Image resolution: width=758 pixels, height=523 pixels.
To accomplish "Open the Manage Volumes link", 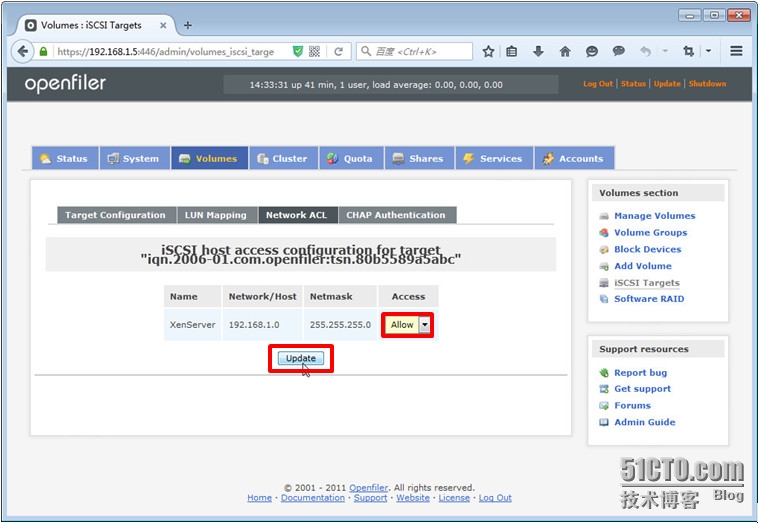I will click(655, 216).
